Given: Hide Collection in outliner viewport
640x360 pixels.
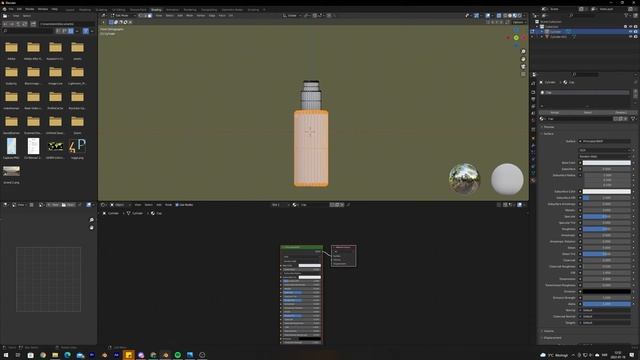Looking at the screenshot, I should coord(631,27).
